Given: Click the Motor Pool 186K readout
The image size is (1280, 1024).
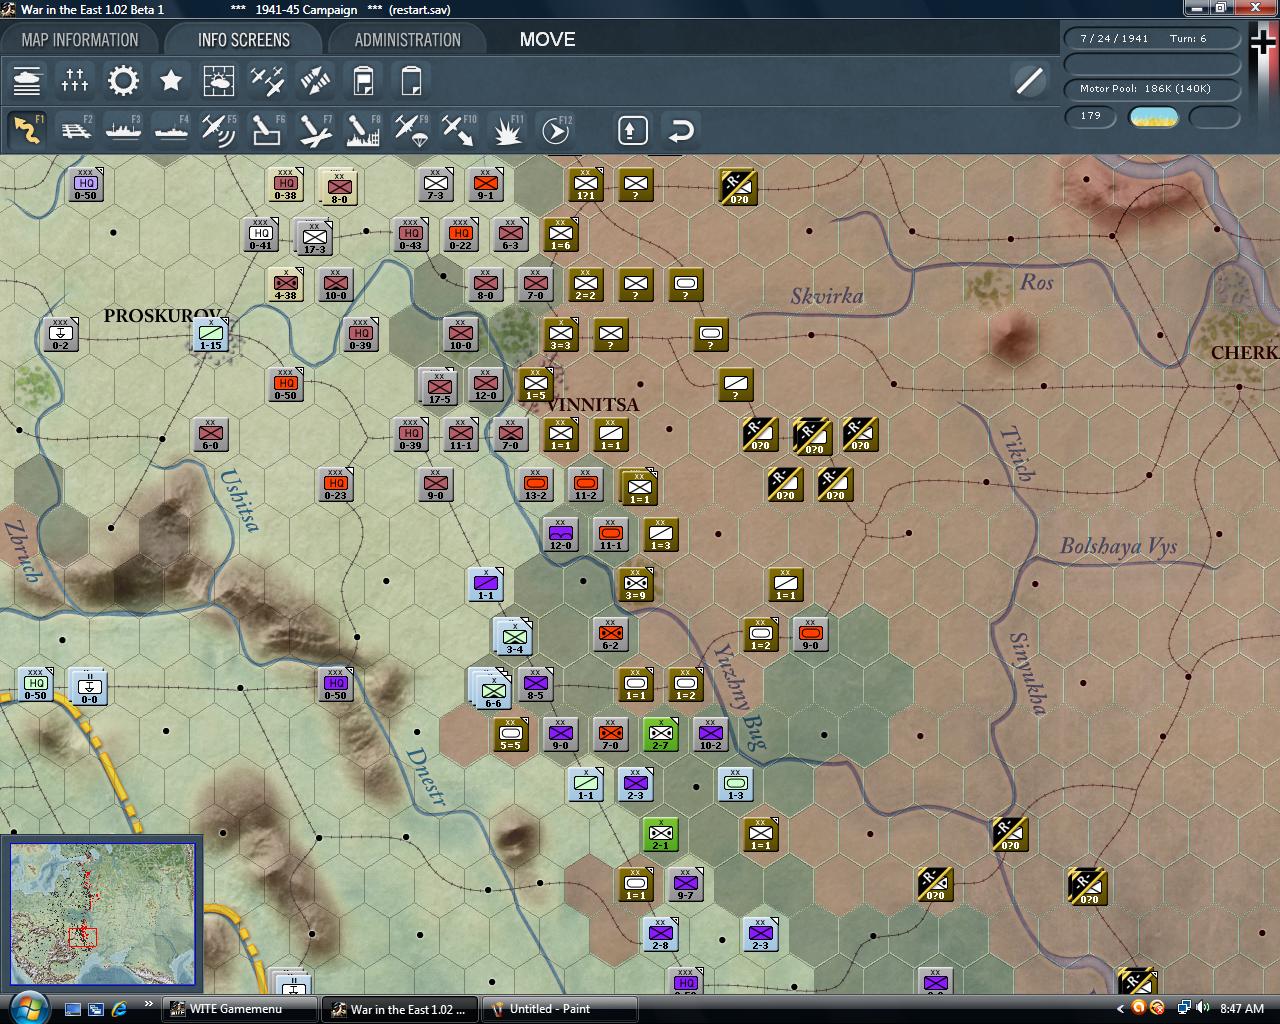Looking at the screenshot, I should tap(1152, 88).
